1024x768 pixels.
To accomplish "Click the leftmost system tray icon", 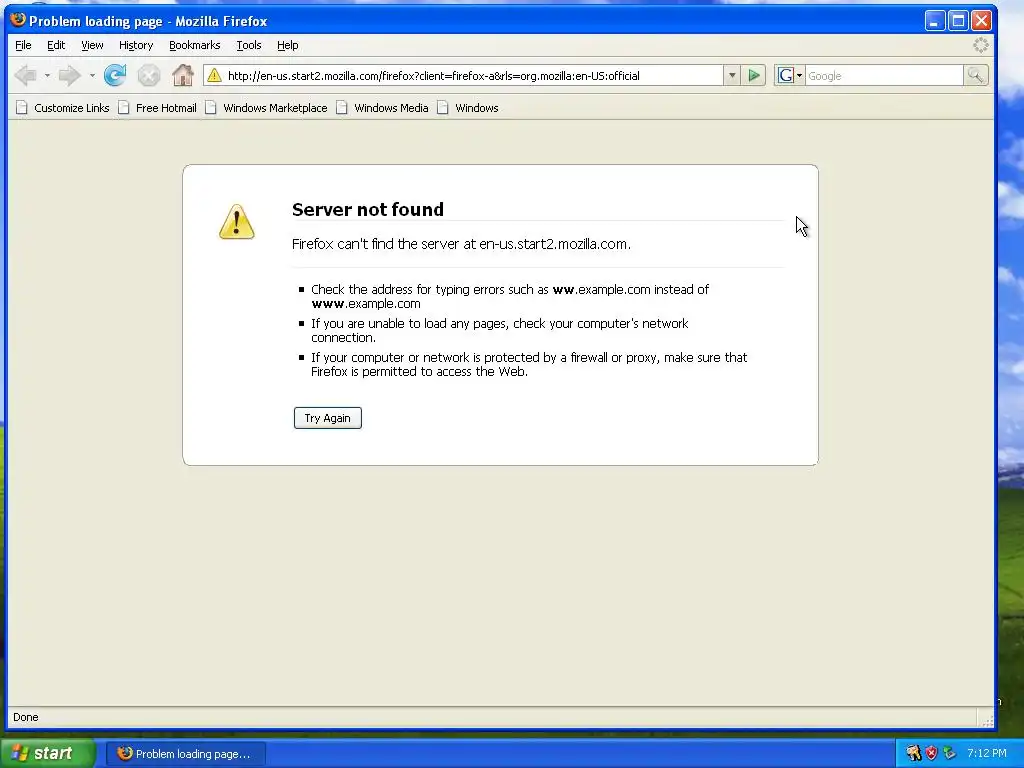I will pyautogui.click(x=913, y=753).
